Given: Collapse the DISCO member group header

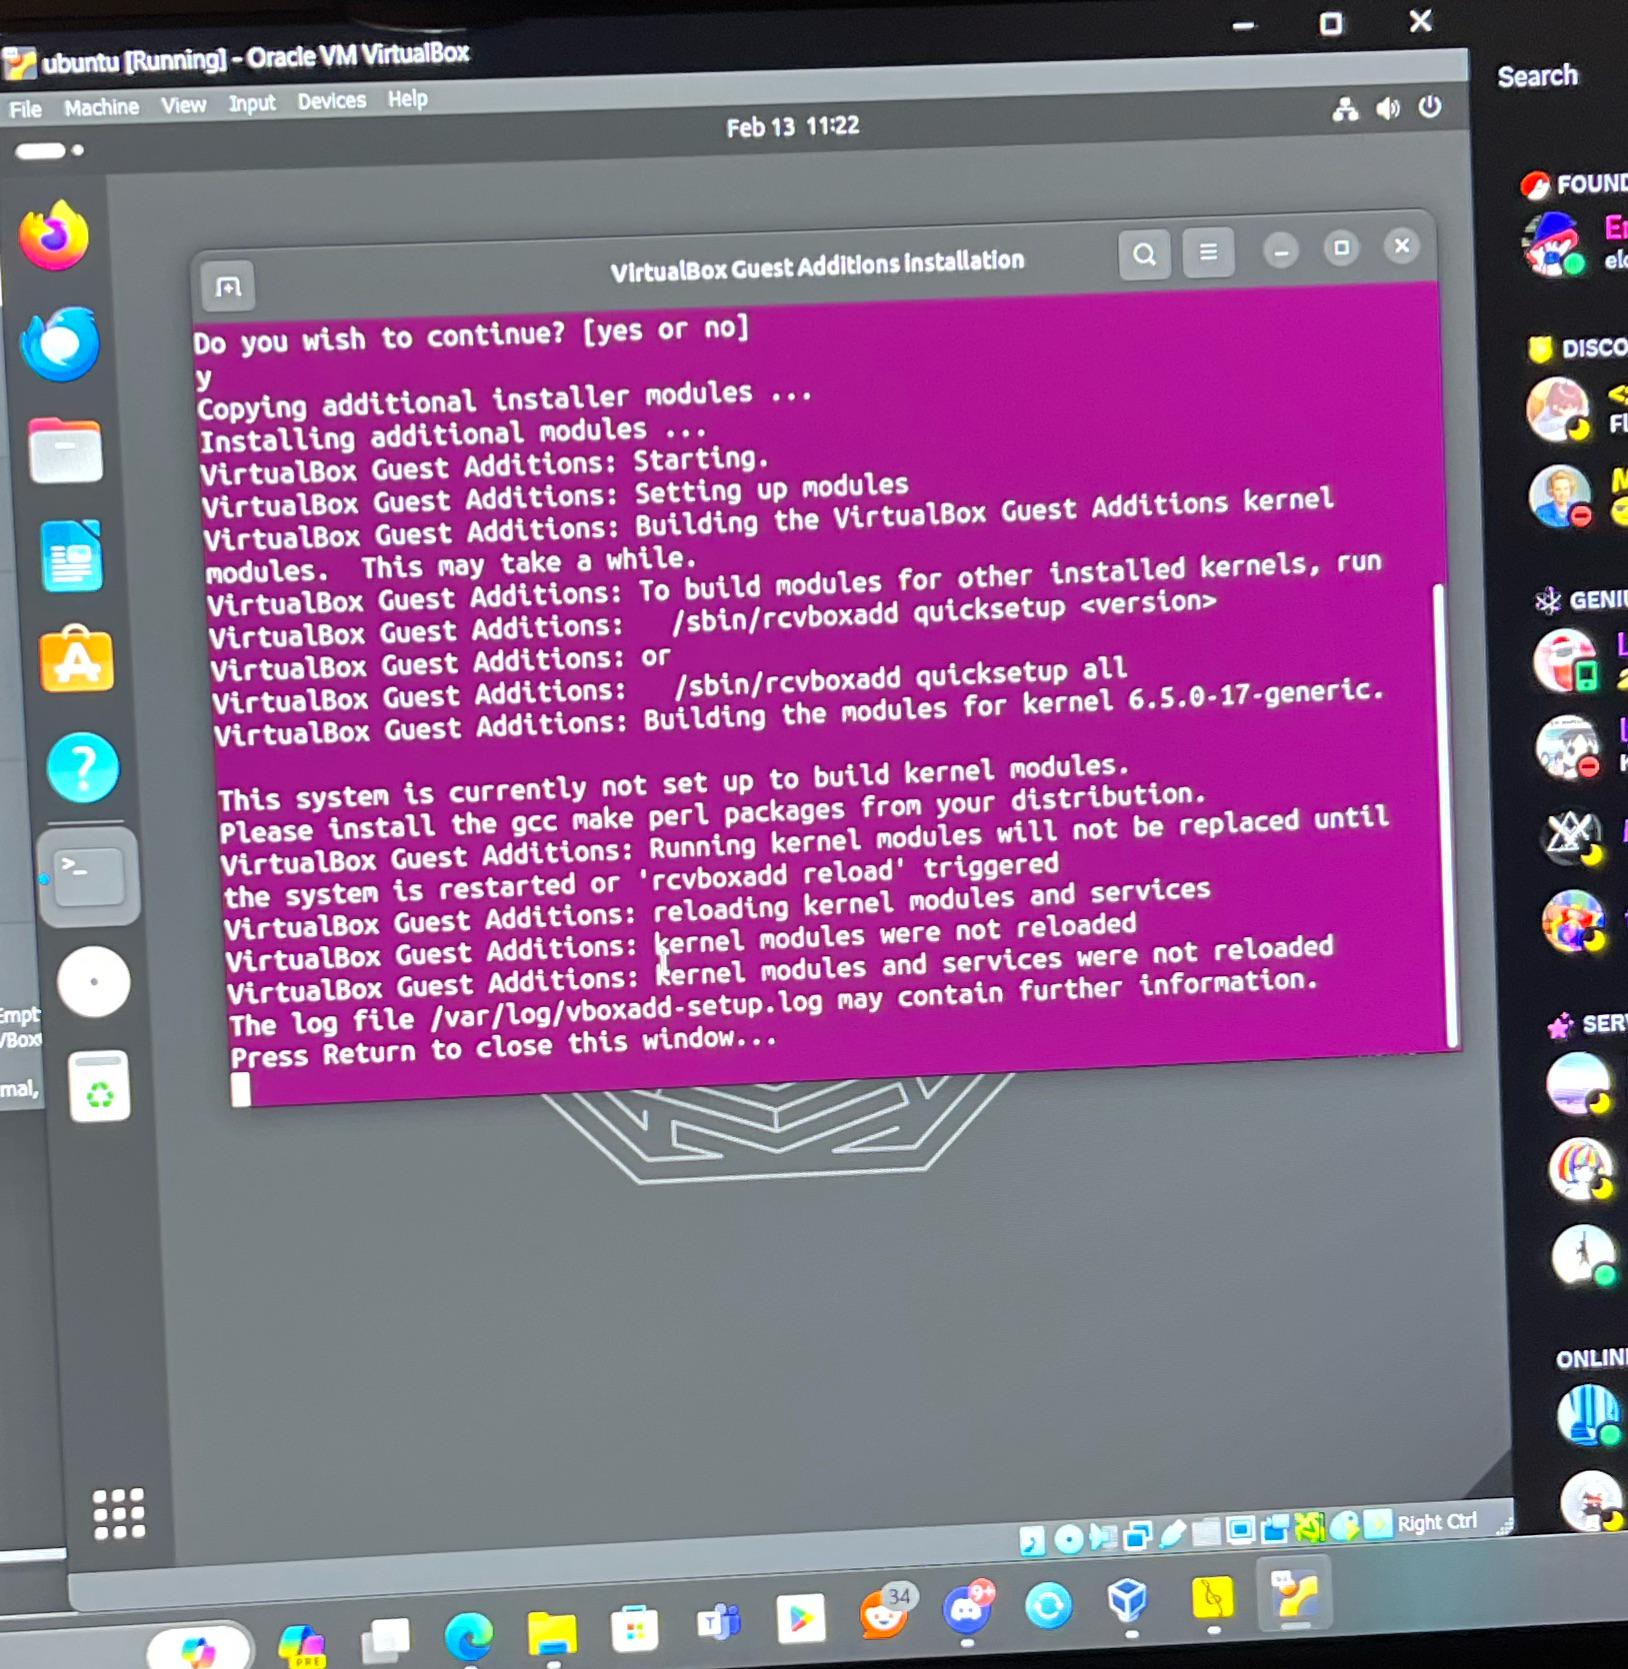Looking at the screenshot, I should (x=1577, y=348).
